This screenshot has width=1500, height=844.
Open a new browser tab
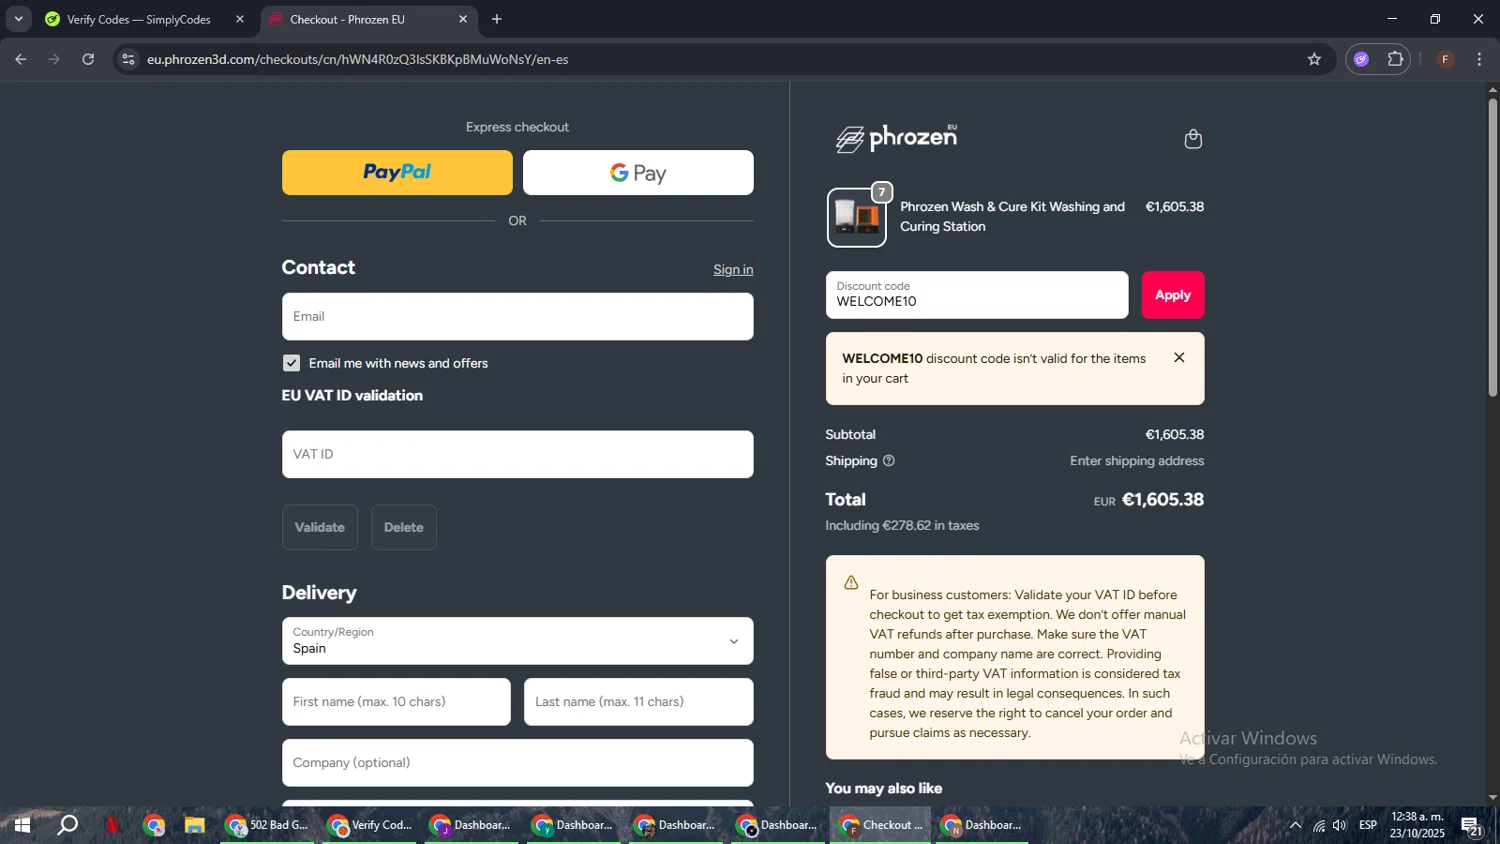point(497,19)
